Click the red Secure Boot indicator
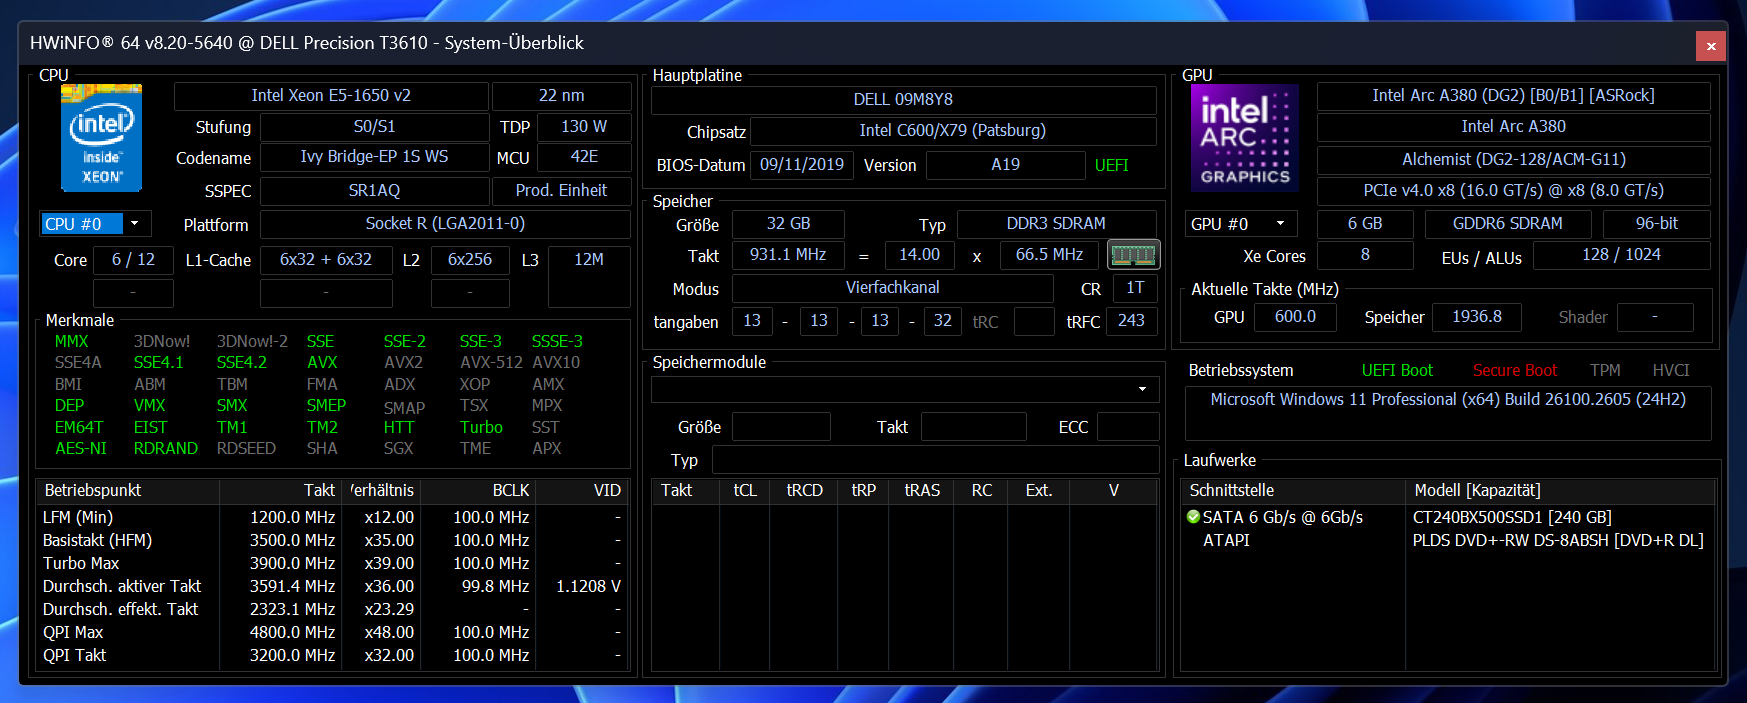Viewport: 1747px width, 703px height. coord(1515,371)
